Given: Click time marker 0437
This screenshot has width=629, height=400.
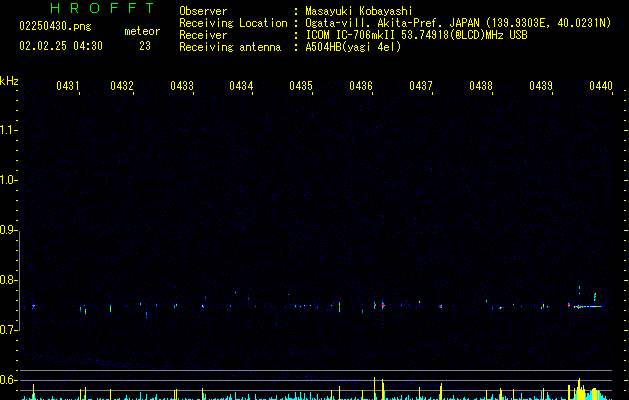Looking at the screenshot, I should tap(421, 85).
